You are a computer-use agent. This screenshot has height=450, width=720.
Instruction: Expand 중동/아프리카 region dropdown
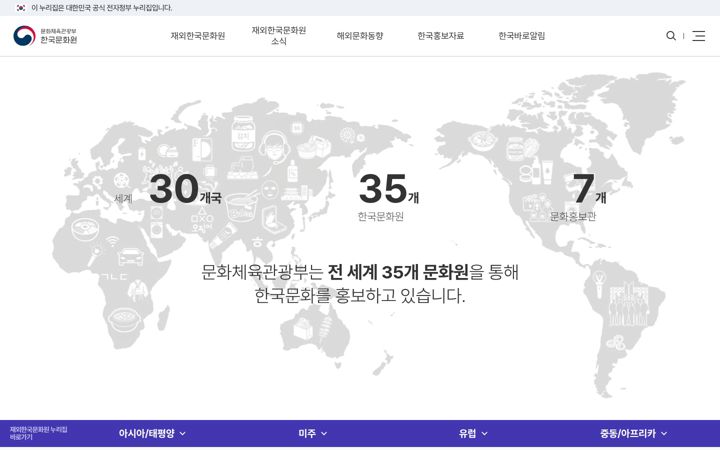[x=633, y=433]
